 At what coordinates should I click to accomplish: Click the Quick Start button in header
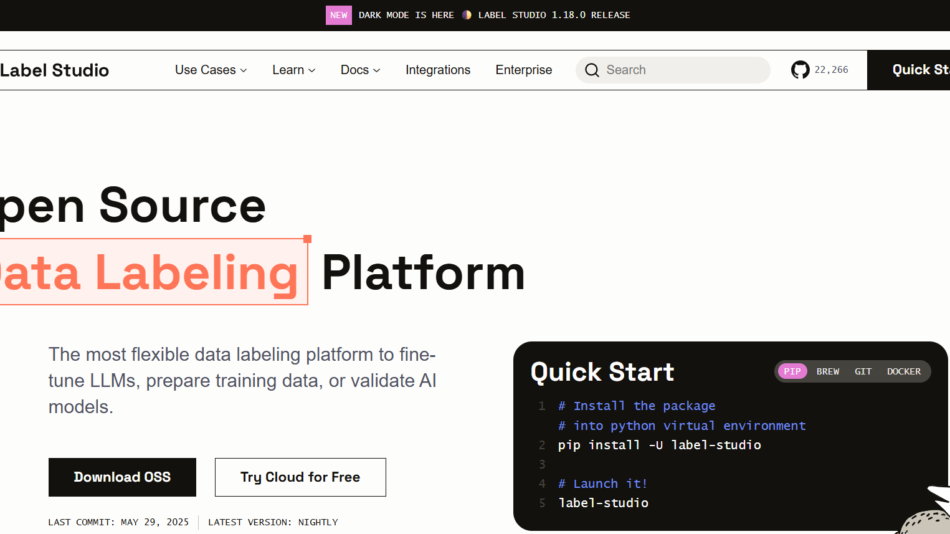(x=915, y=70)
